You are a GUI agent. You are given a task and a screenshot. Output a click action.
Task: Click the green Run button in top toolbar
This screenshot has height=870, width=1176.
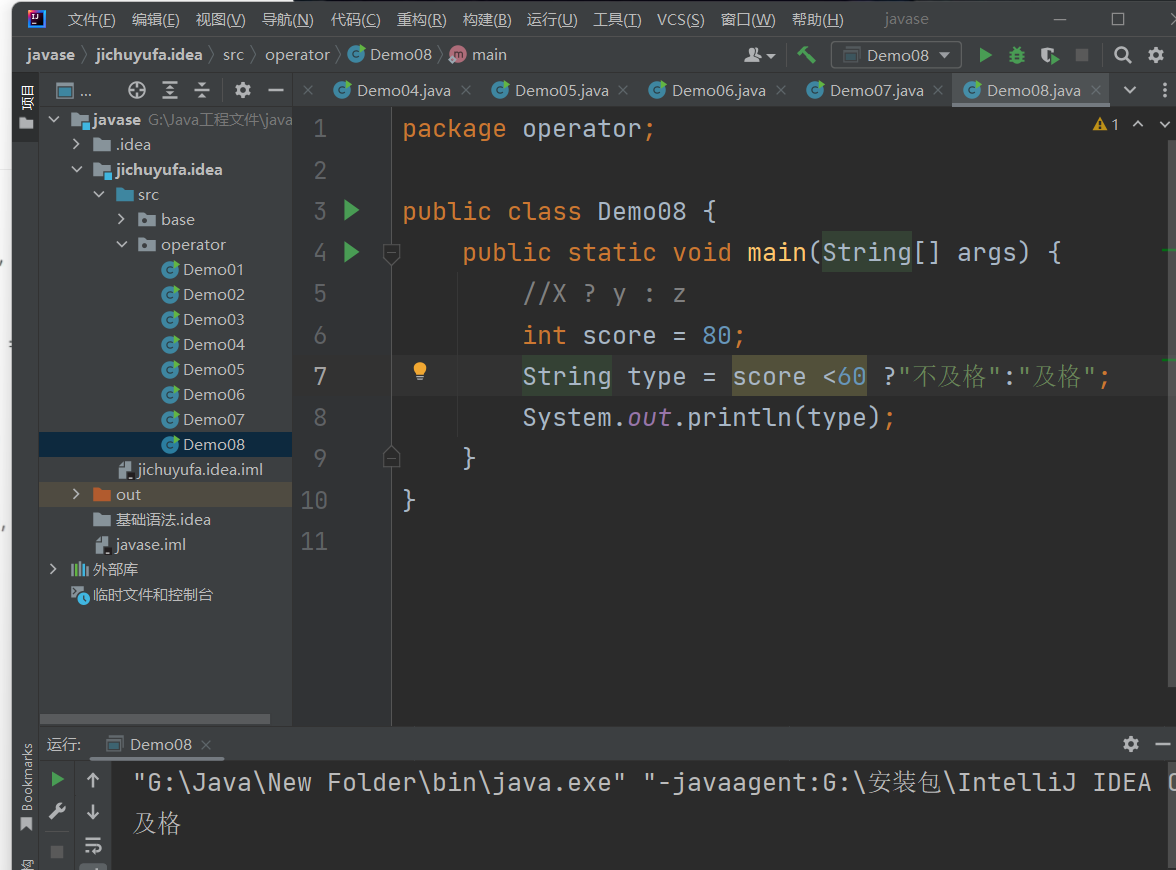click(x=985, y=55)
